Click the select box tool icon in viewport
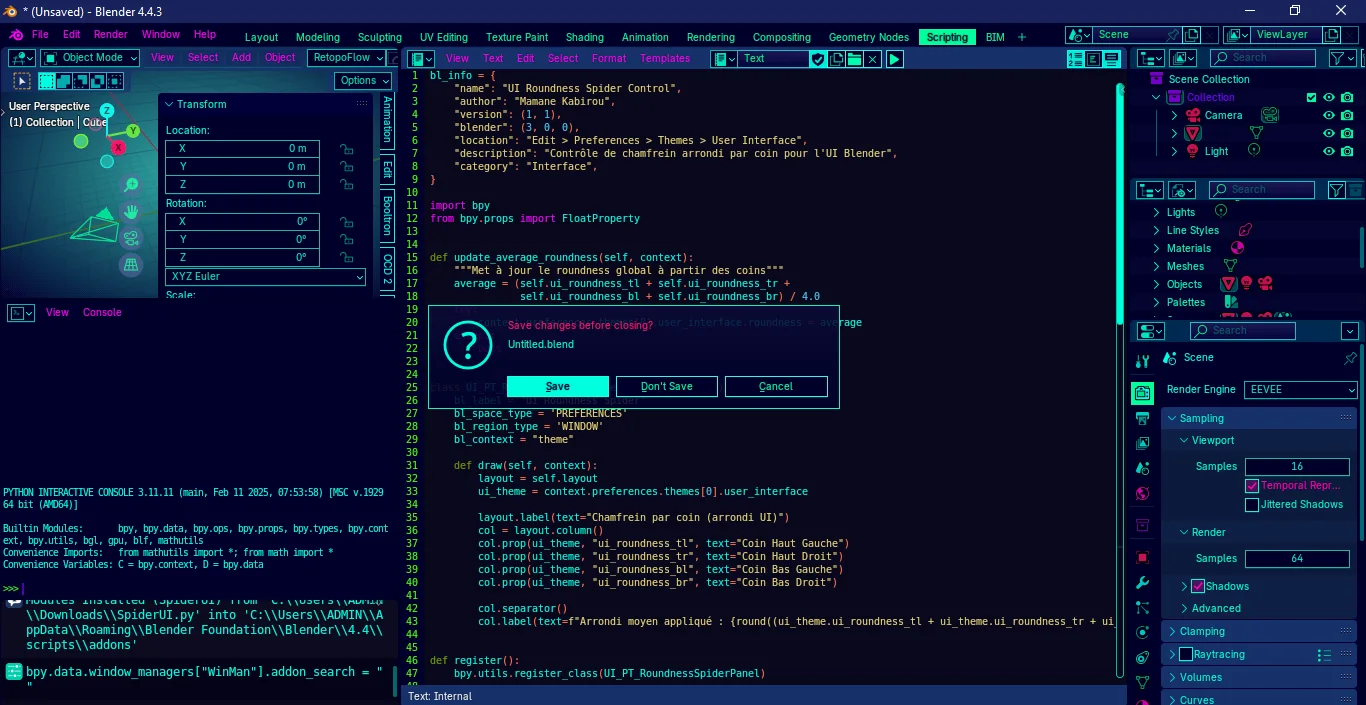Viewport: 1366px width, 705px height. tap(22, 81)
